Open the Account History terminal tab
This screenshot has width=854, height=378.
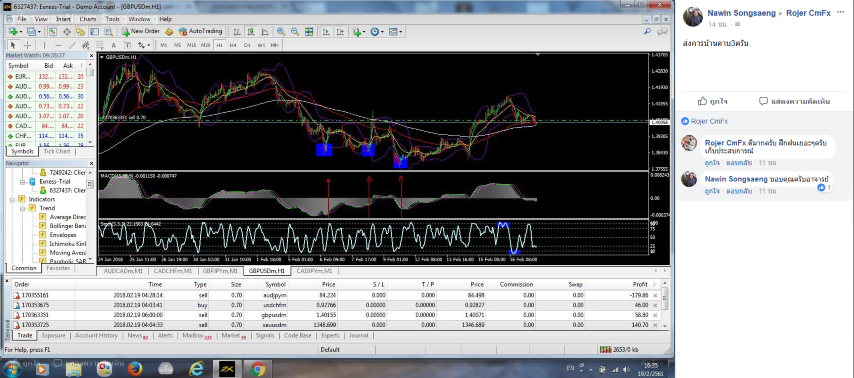click(x=96, y=336)
